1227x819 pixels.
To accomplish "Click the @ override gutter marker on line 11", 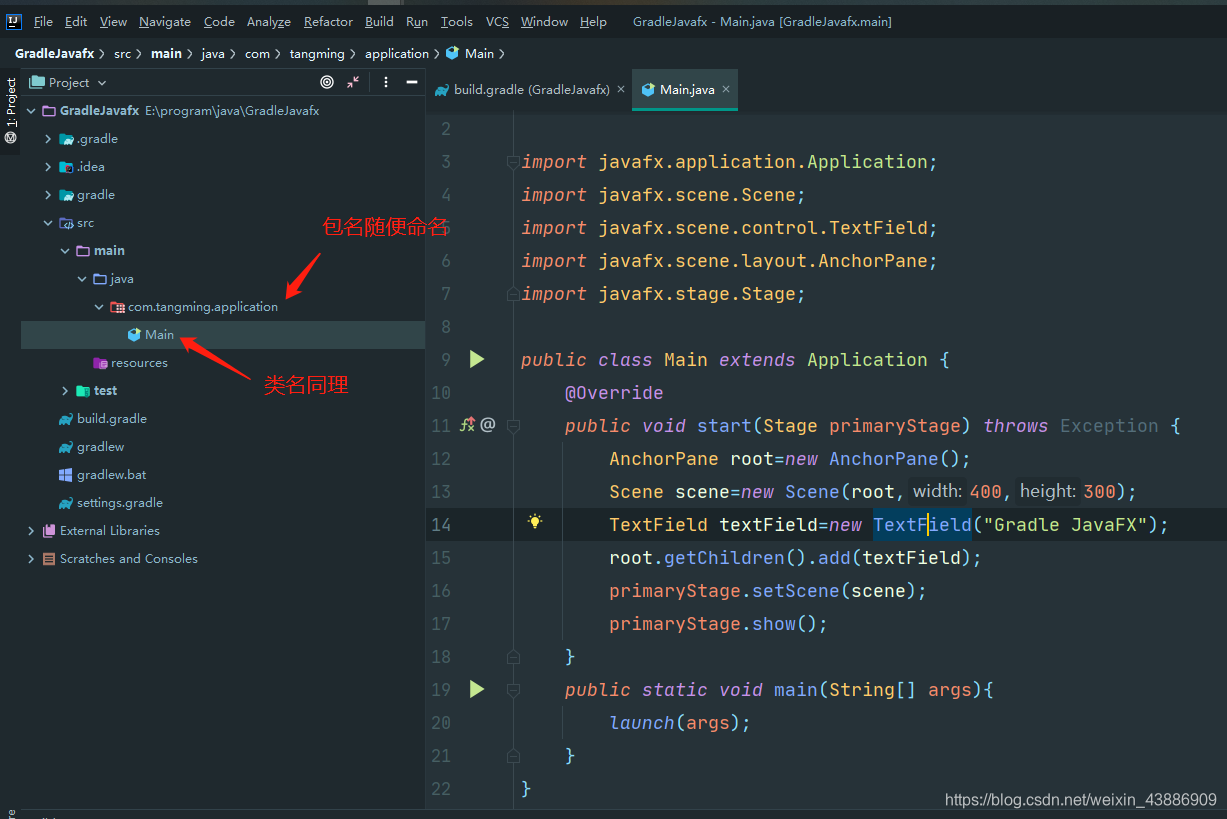I will [488, 425].
